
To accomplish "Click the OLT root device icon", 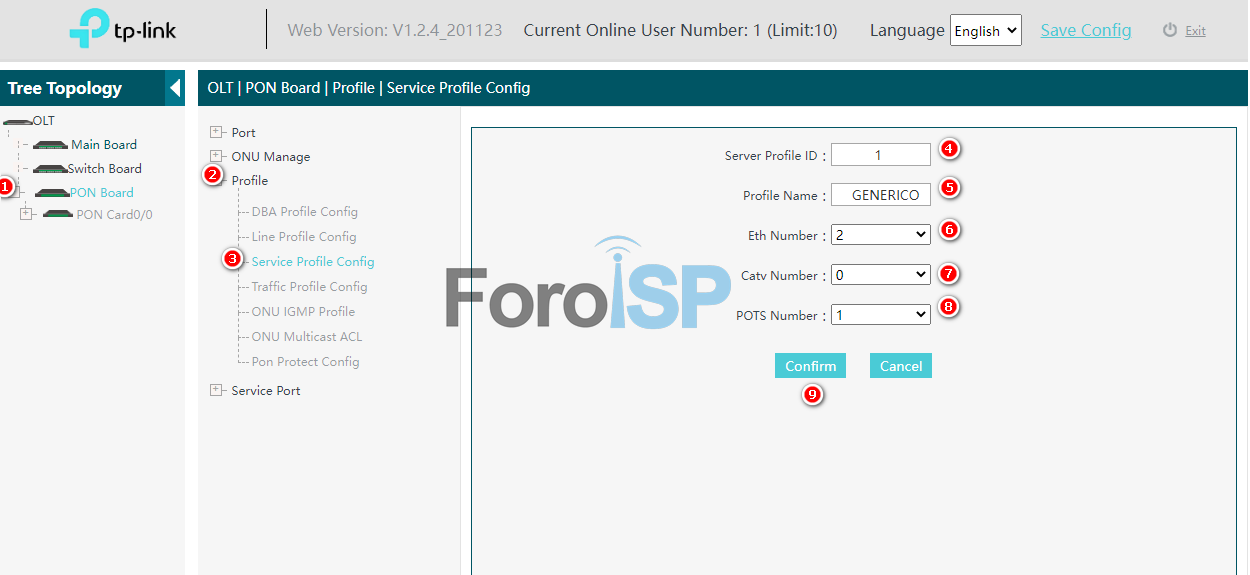I will [x=18, y=121].
